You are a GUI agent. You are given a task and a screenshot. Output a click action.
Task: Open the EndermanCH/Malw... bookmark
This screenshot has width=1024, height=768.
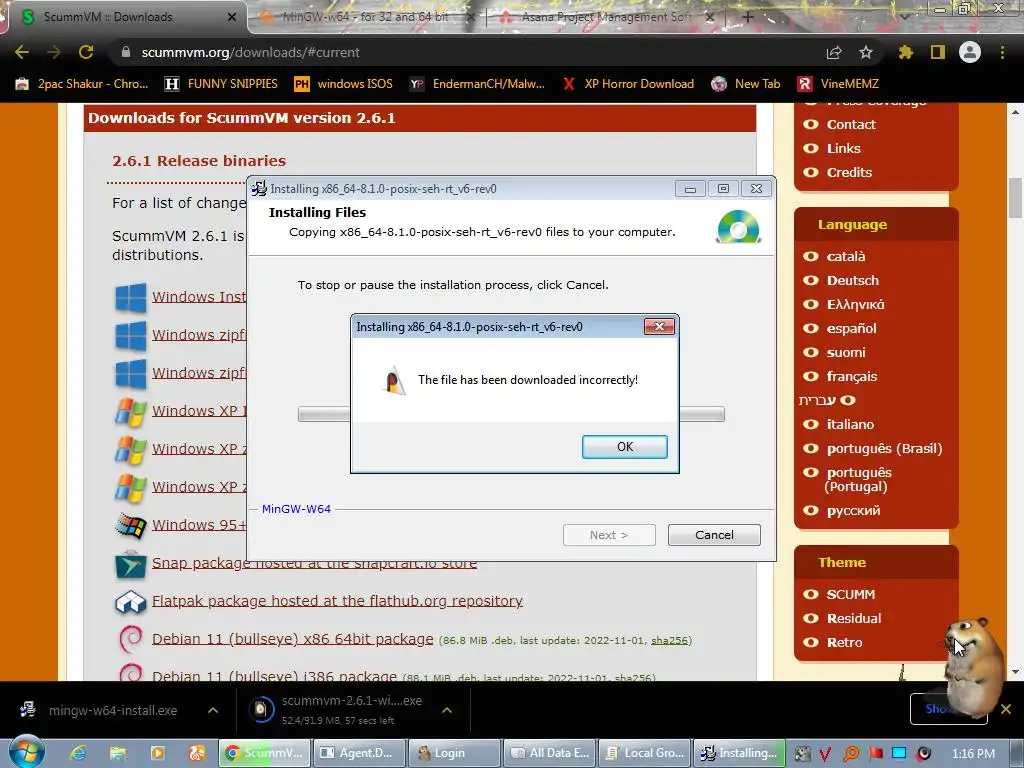click(x=477, y=84)
